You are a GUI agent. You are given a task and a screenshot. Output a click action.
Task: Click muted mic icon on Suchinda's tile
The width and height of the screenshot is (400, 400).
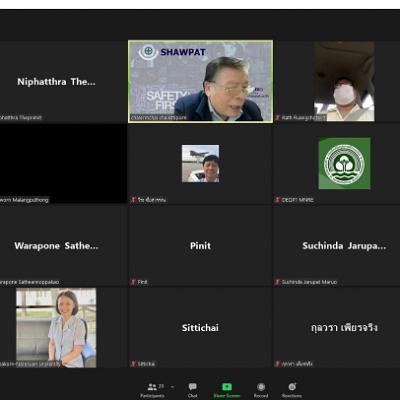click(277, 282)
